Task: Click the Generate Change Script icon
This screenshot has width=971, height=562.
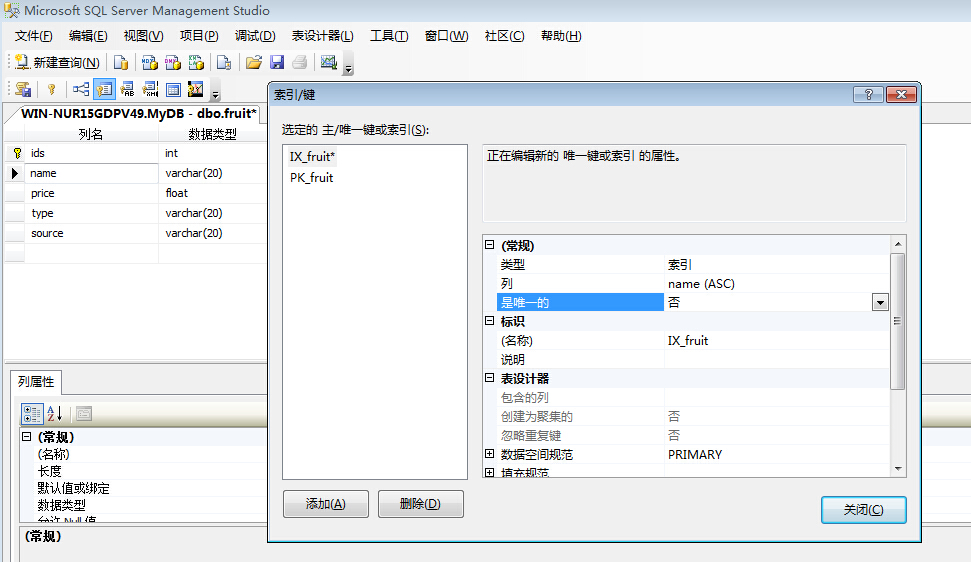Action: (24, 90)
